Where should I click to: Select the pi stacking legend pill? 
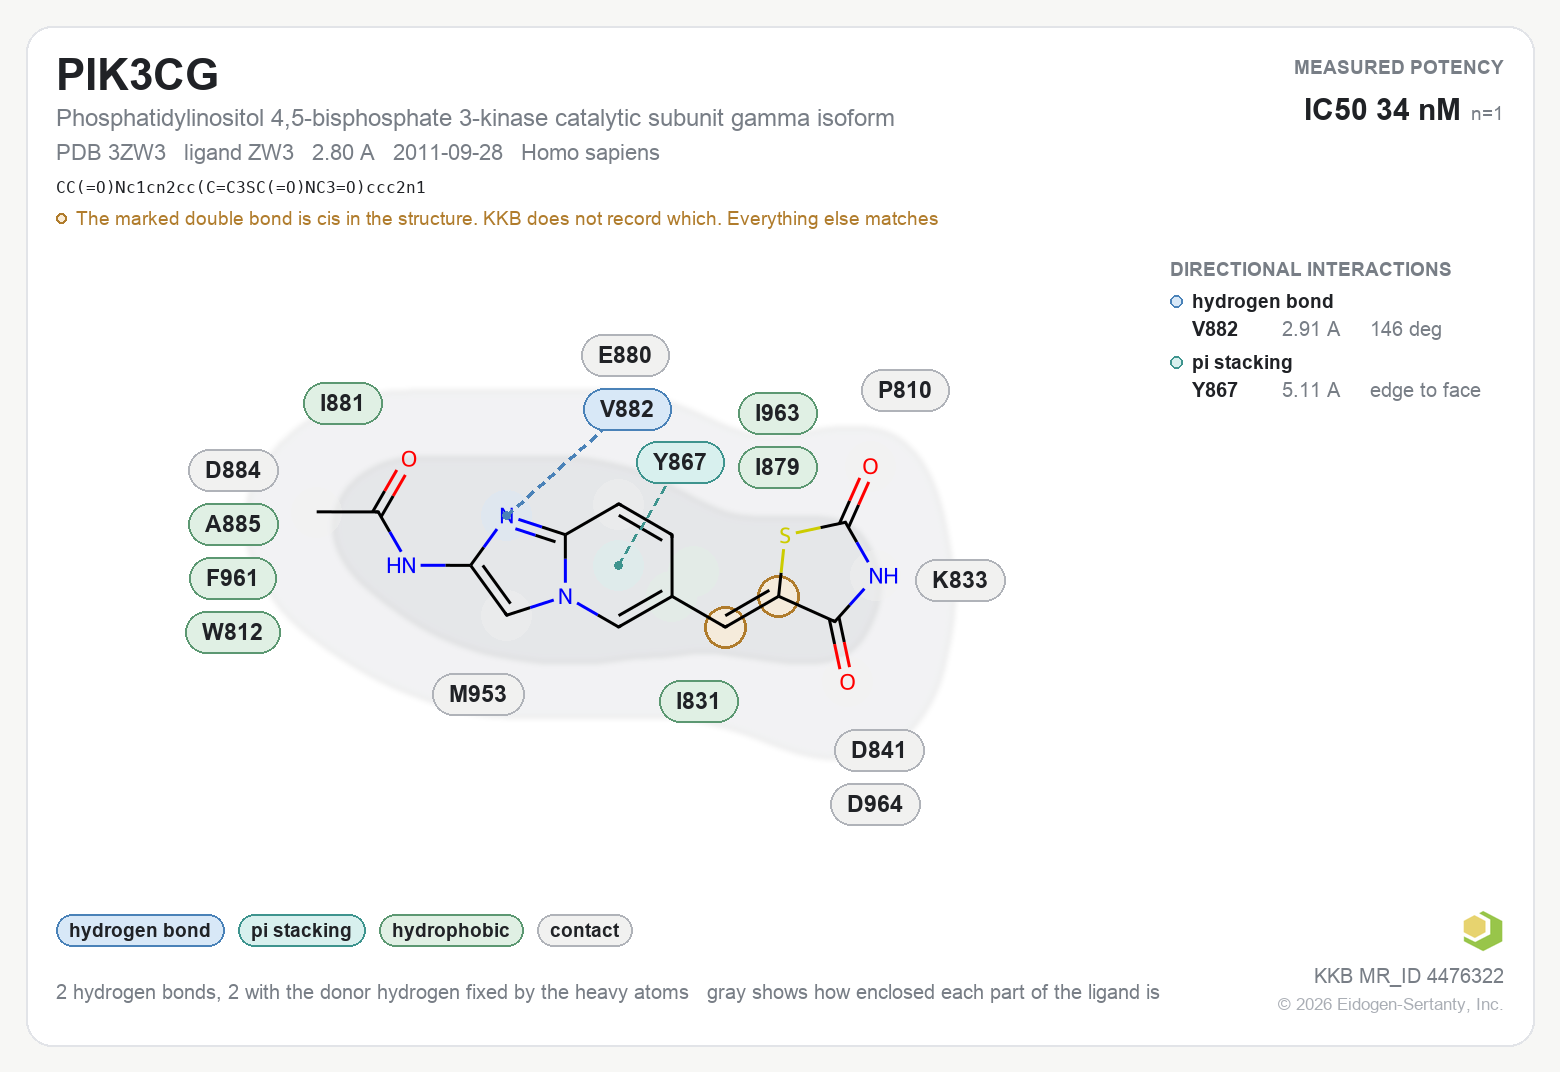[301, 930]
